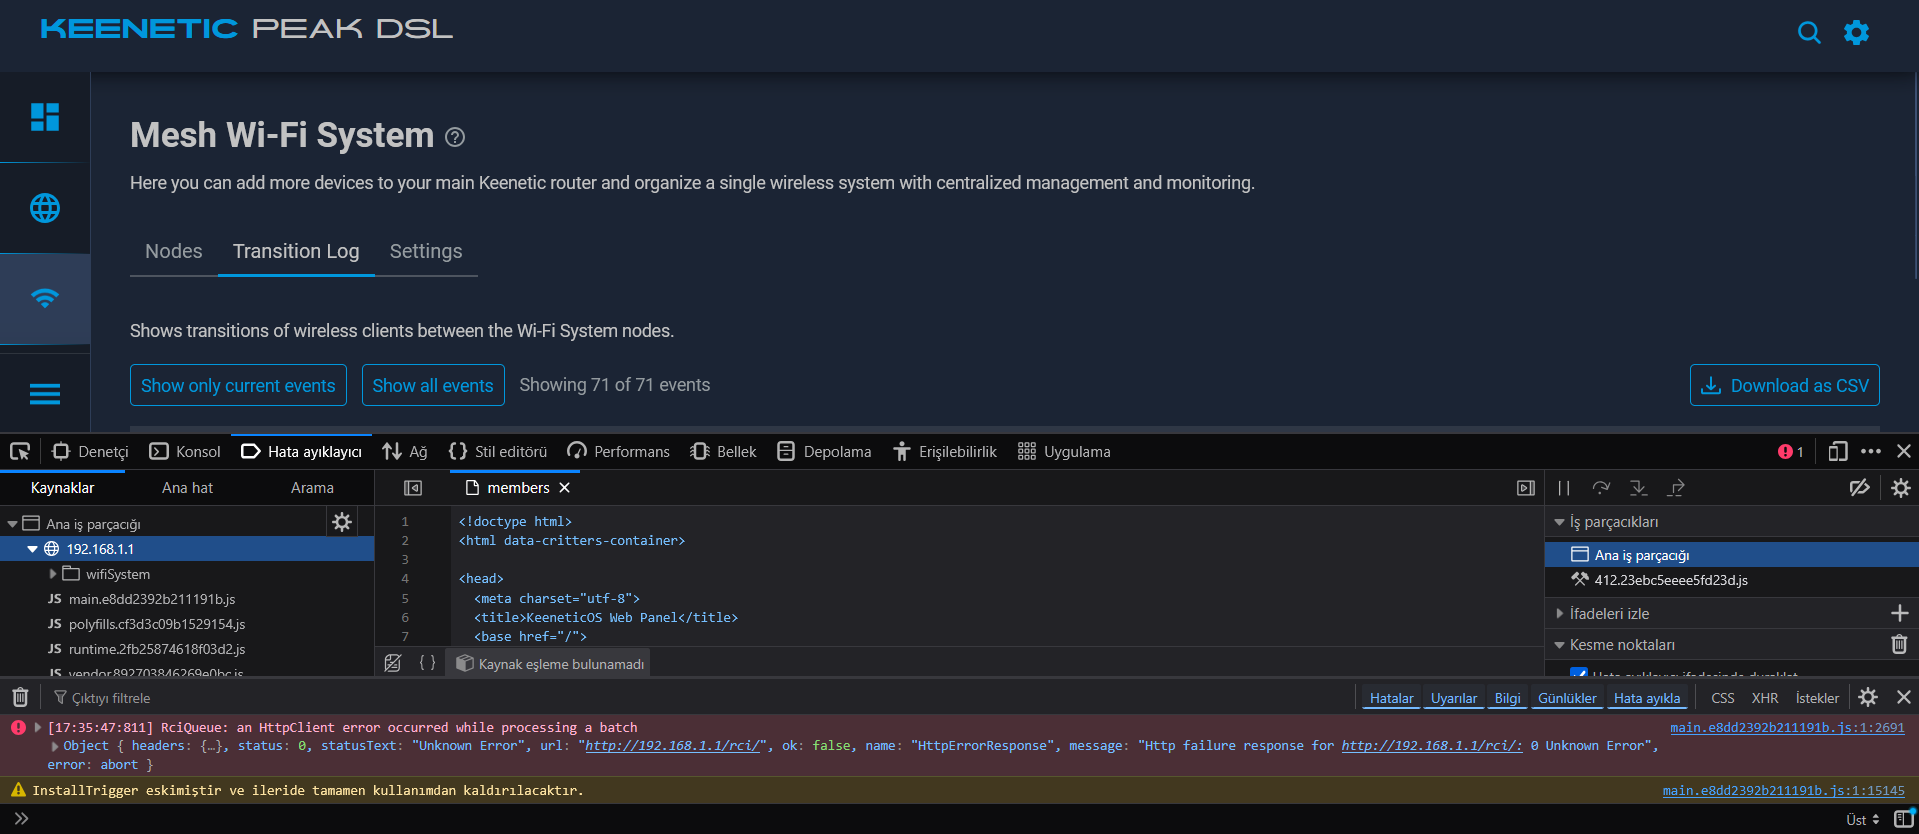This screenshot has height=834, width=1919.
Task: Pretty print source with braces icon
Action: click(x=427, y=663)
